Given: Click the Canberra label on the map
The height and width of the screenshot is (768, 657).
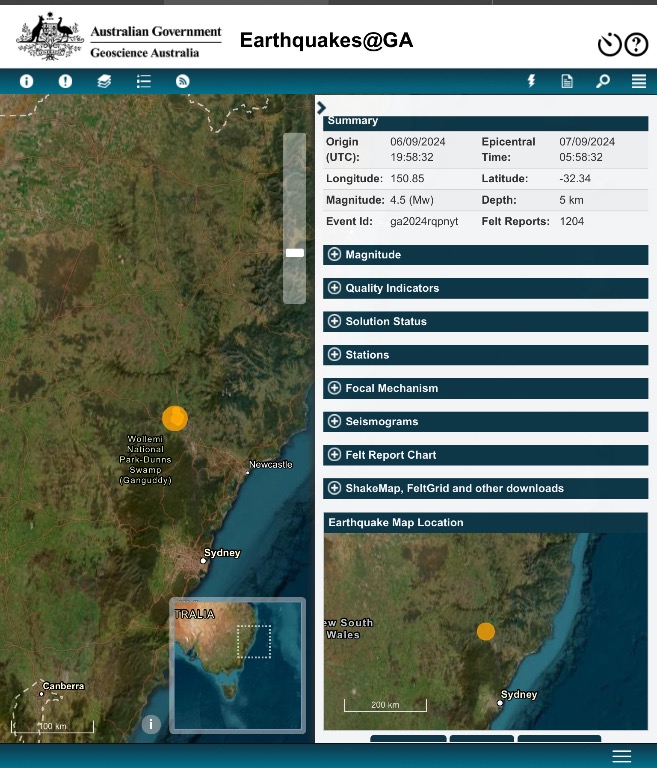Looking at the screenshot, I should [x=63, y=686].
